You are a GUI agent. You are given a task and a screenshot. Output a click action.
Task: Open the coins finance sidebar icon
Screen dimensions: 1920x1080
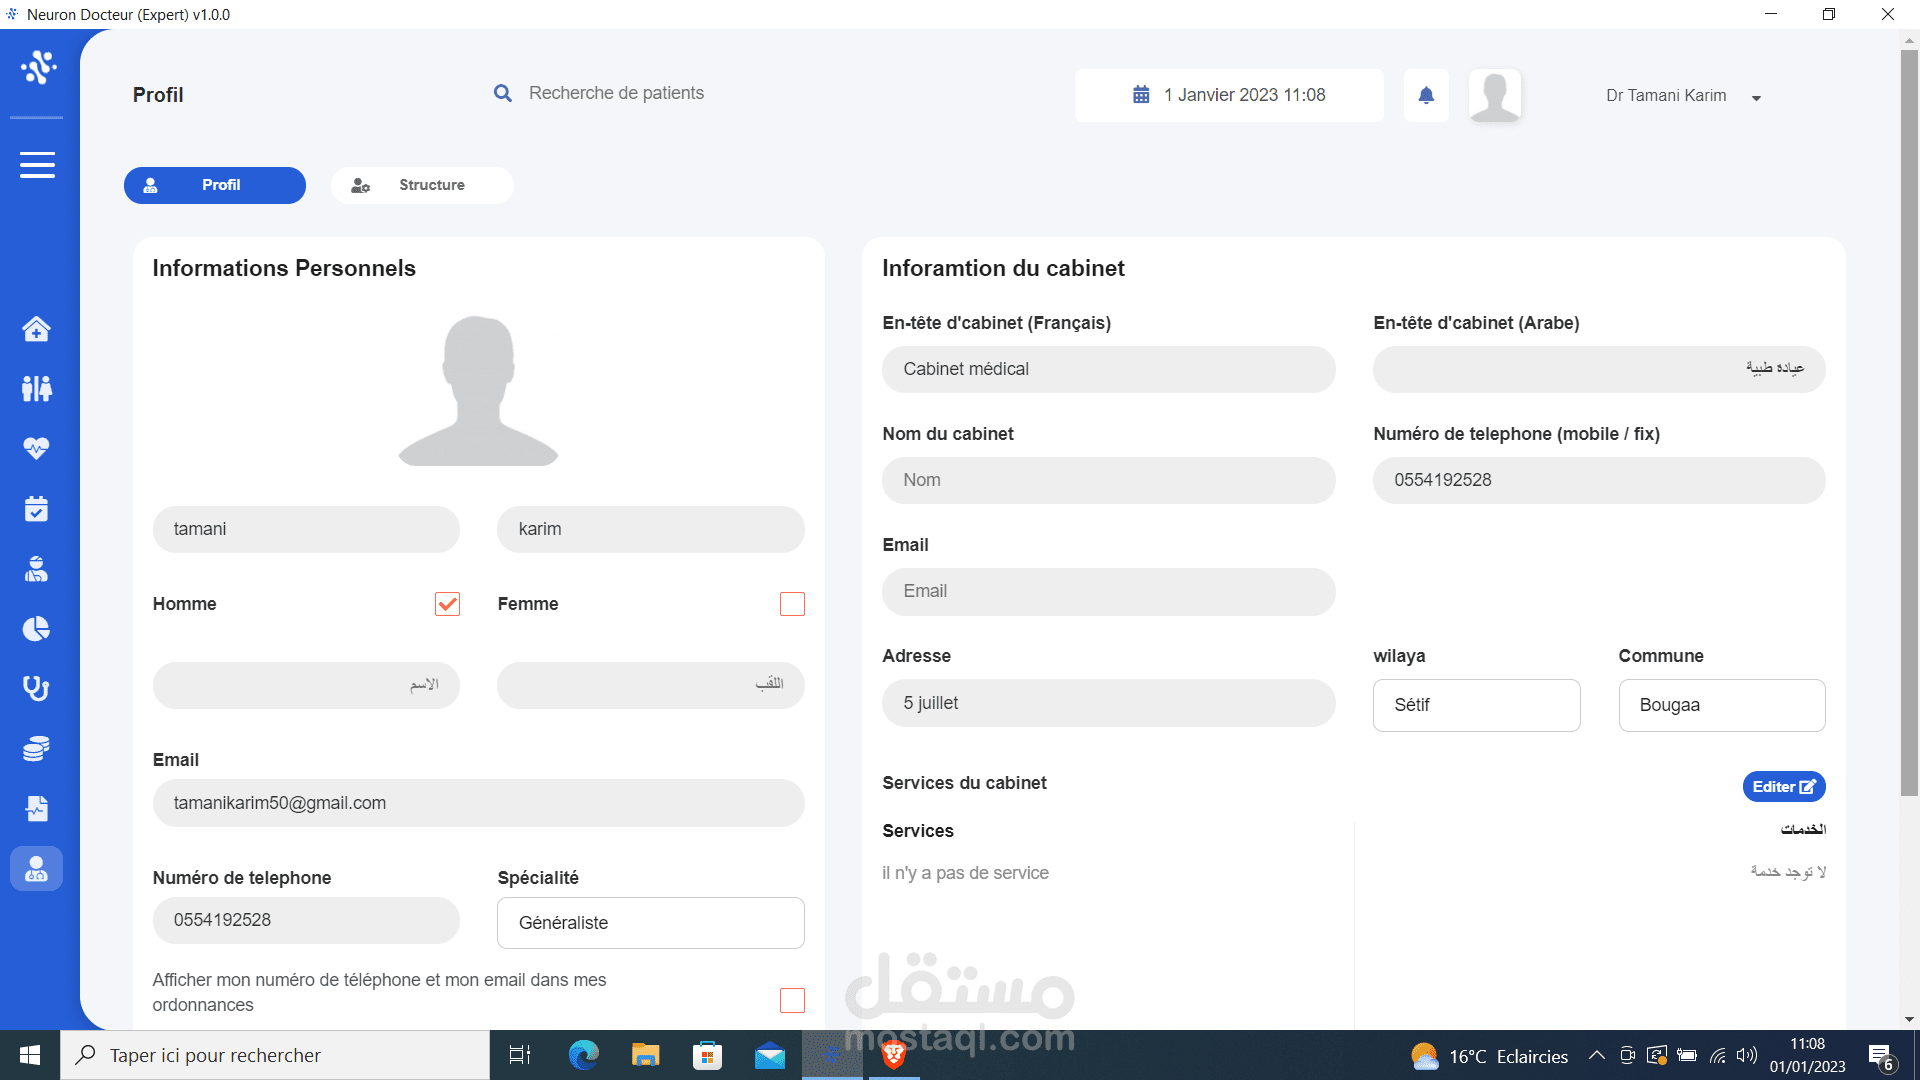tap(37, 749)
